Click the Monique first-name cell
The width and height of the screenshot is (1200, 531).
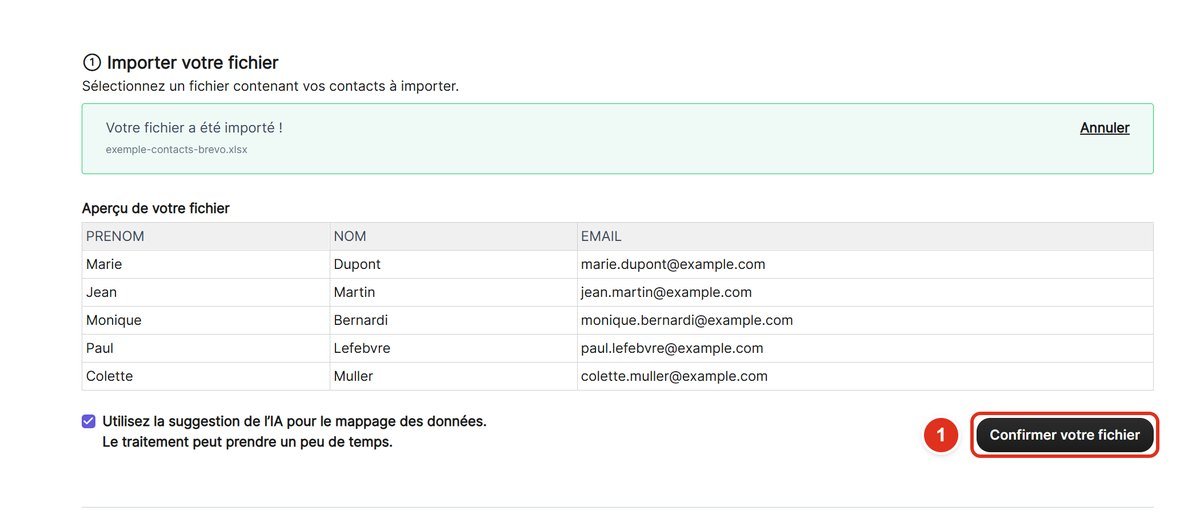click(206, 321)
